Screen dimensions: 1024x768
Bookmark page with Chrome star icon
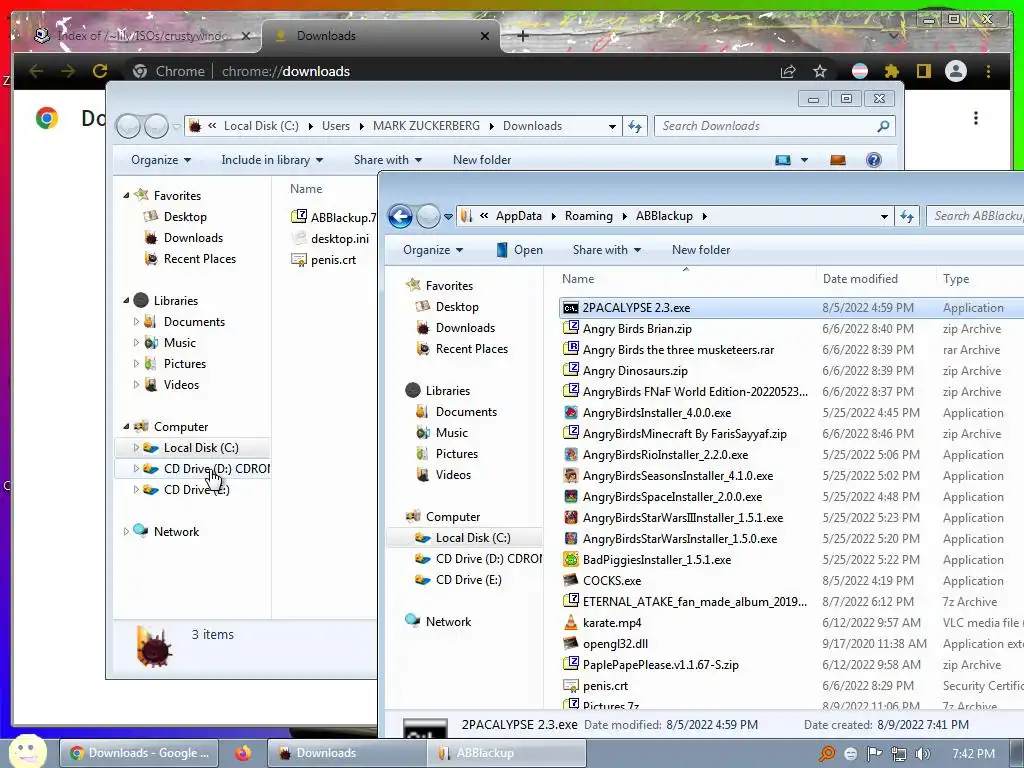tap(820, 71)
